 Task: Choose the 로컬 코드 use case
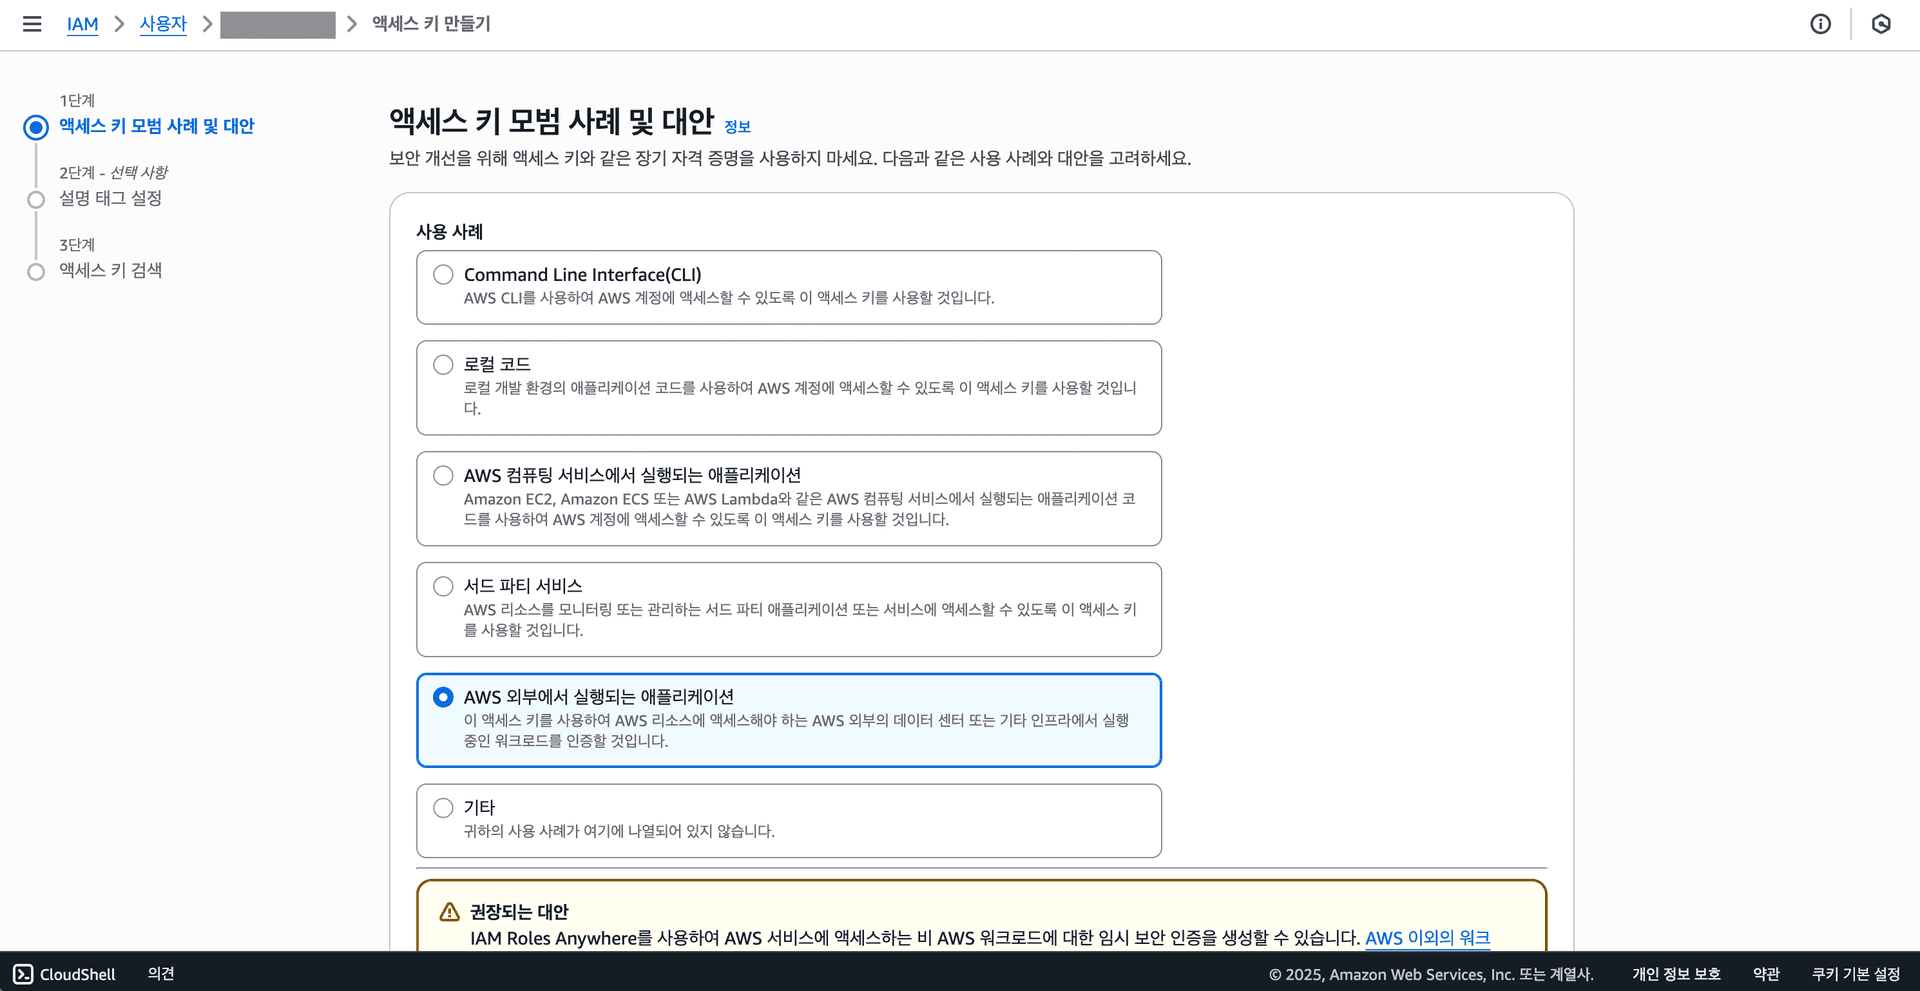[443, 364]
